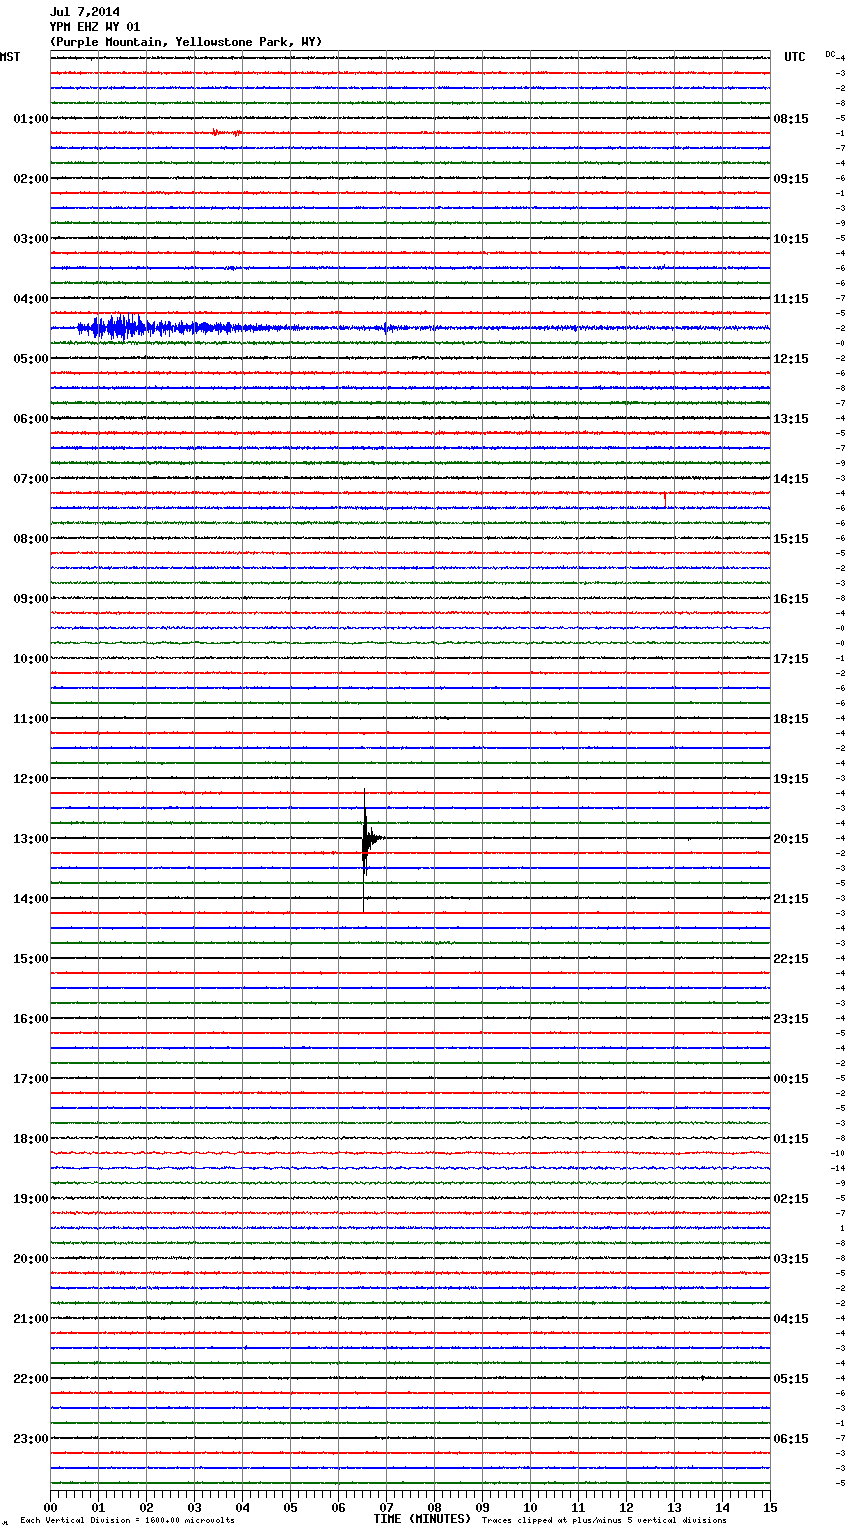The width and height of the screenshot is (850, 1534).
Task: Click the '09:00' MST time label
Action: point(30,599)
